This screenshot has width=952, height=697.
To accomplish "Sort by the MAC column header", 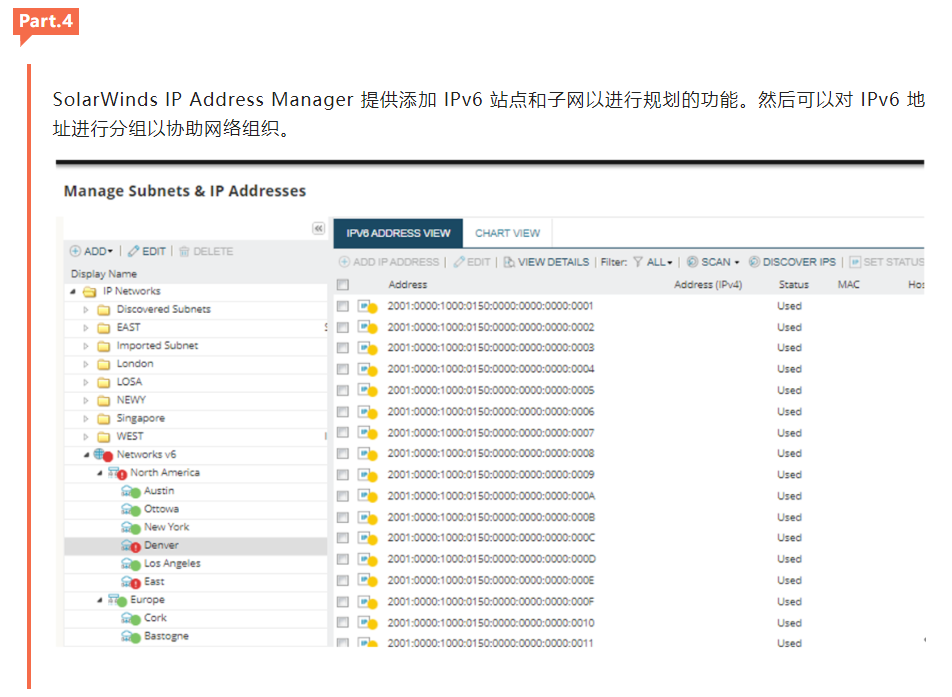I will click(848, 284).
